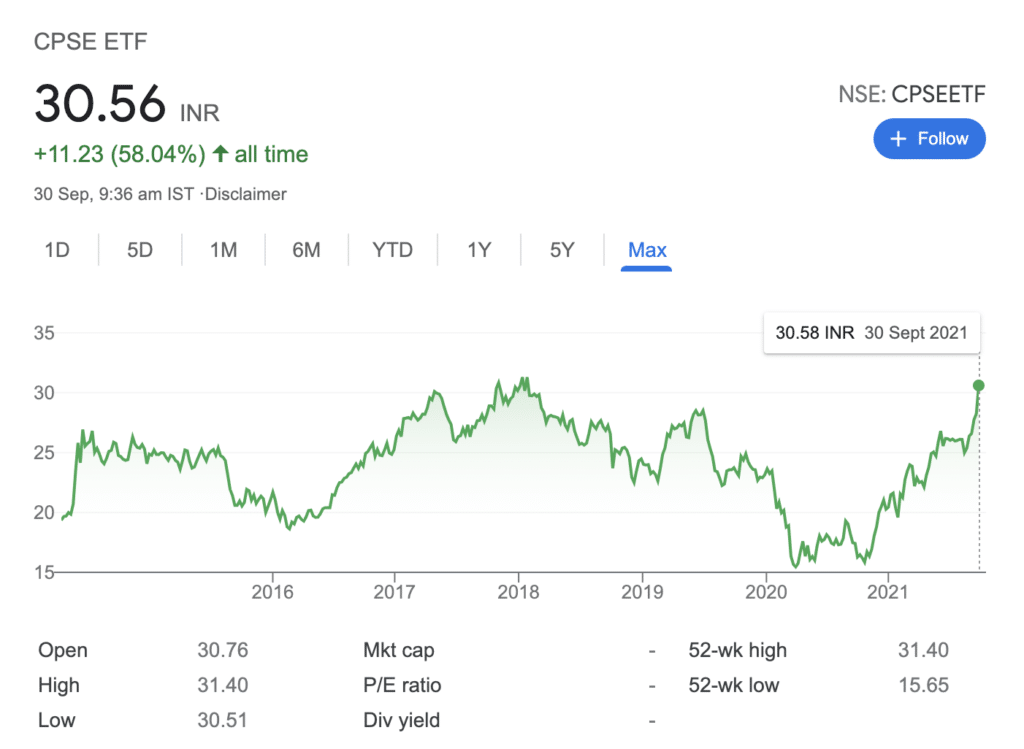Click the 2020 x-axis label
The height and width of the screenshot is (749, 1024).
766,592
